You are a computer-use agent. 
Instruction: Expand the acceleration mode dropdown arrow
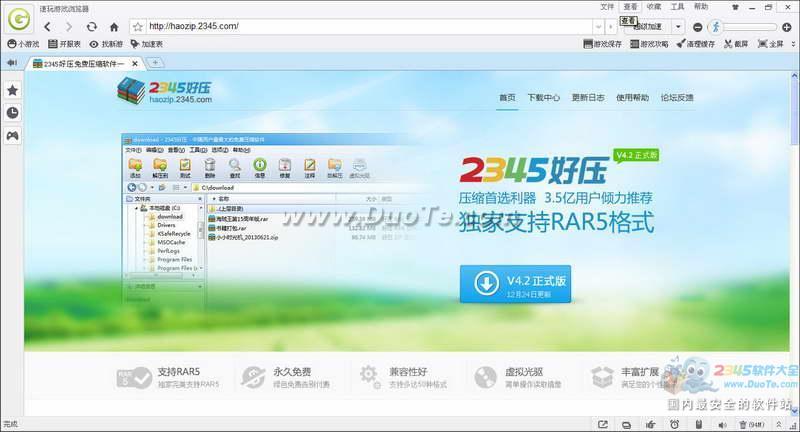(x=678, y=27)
